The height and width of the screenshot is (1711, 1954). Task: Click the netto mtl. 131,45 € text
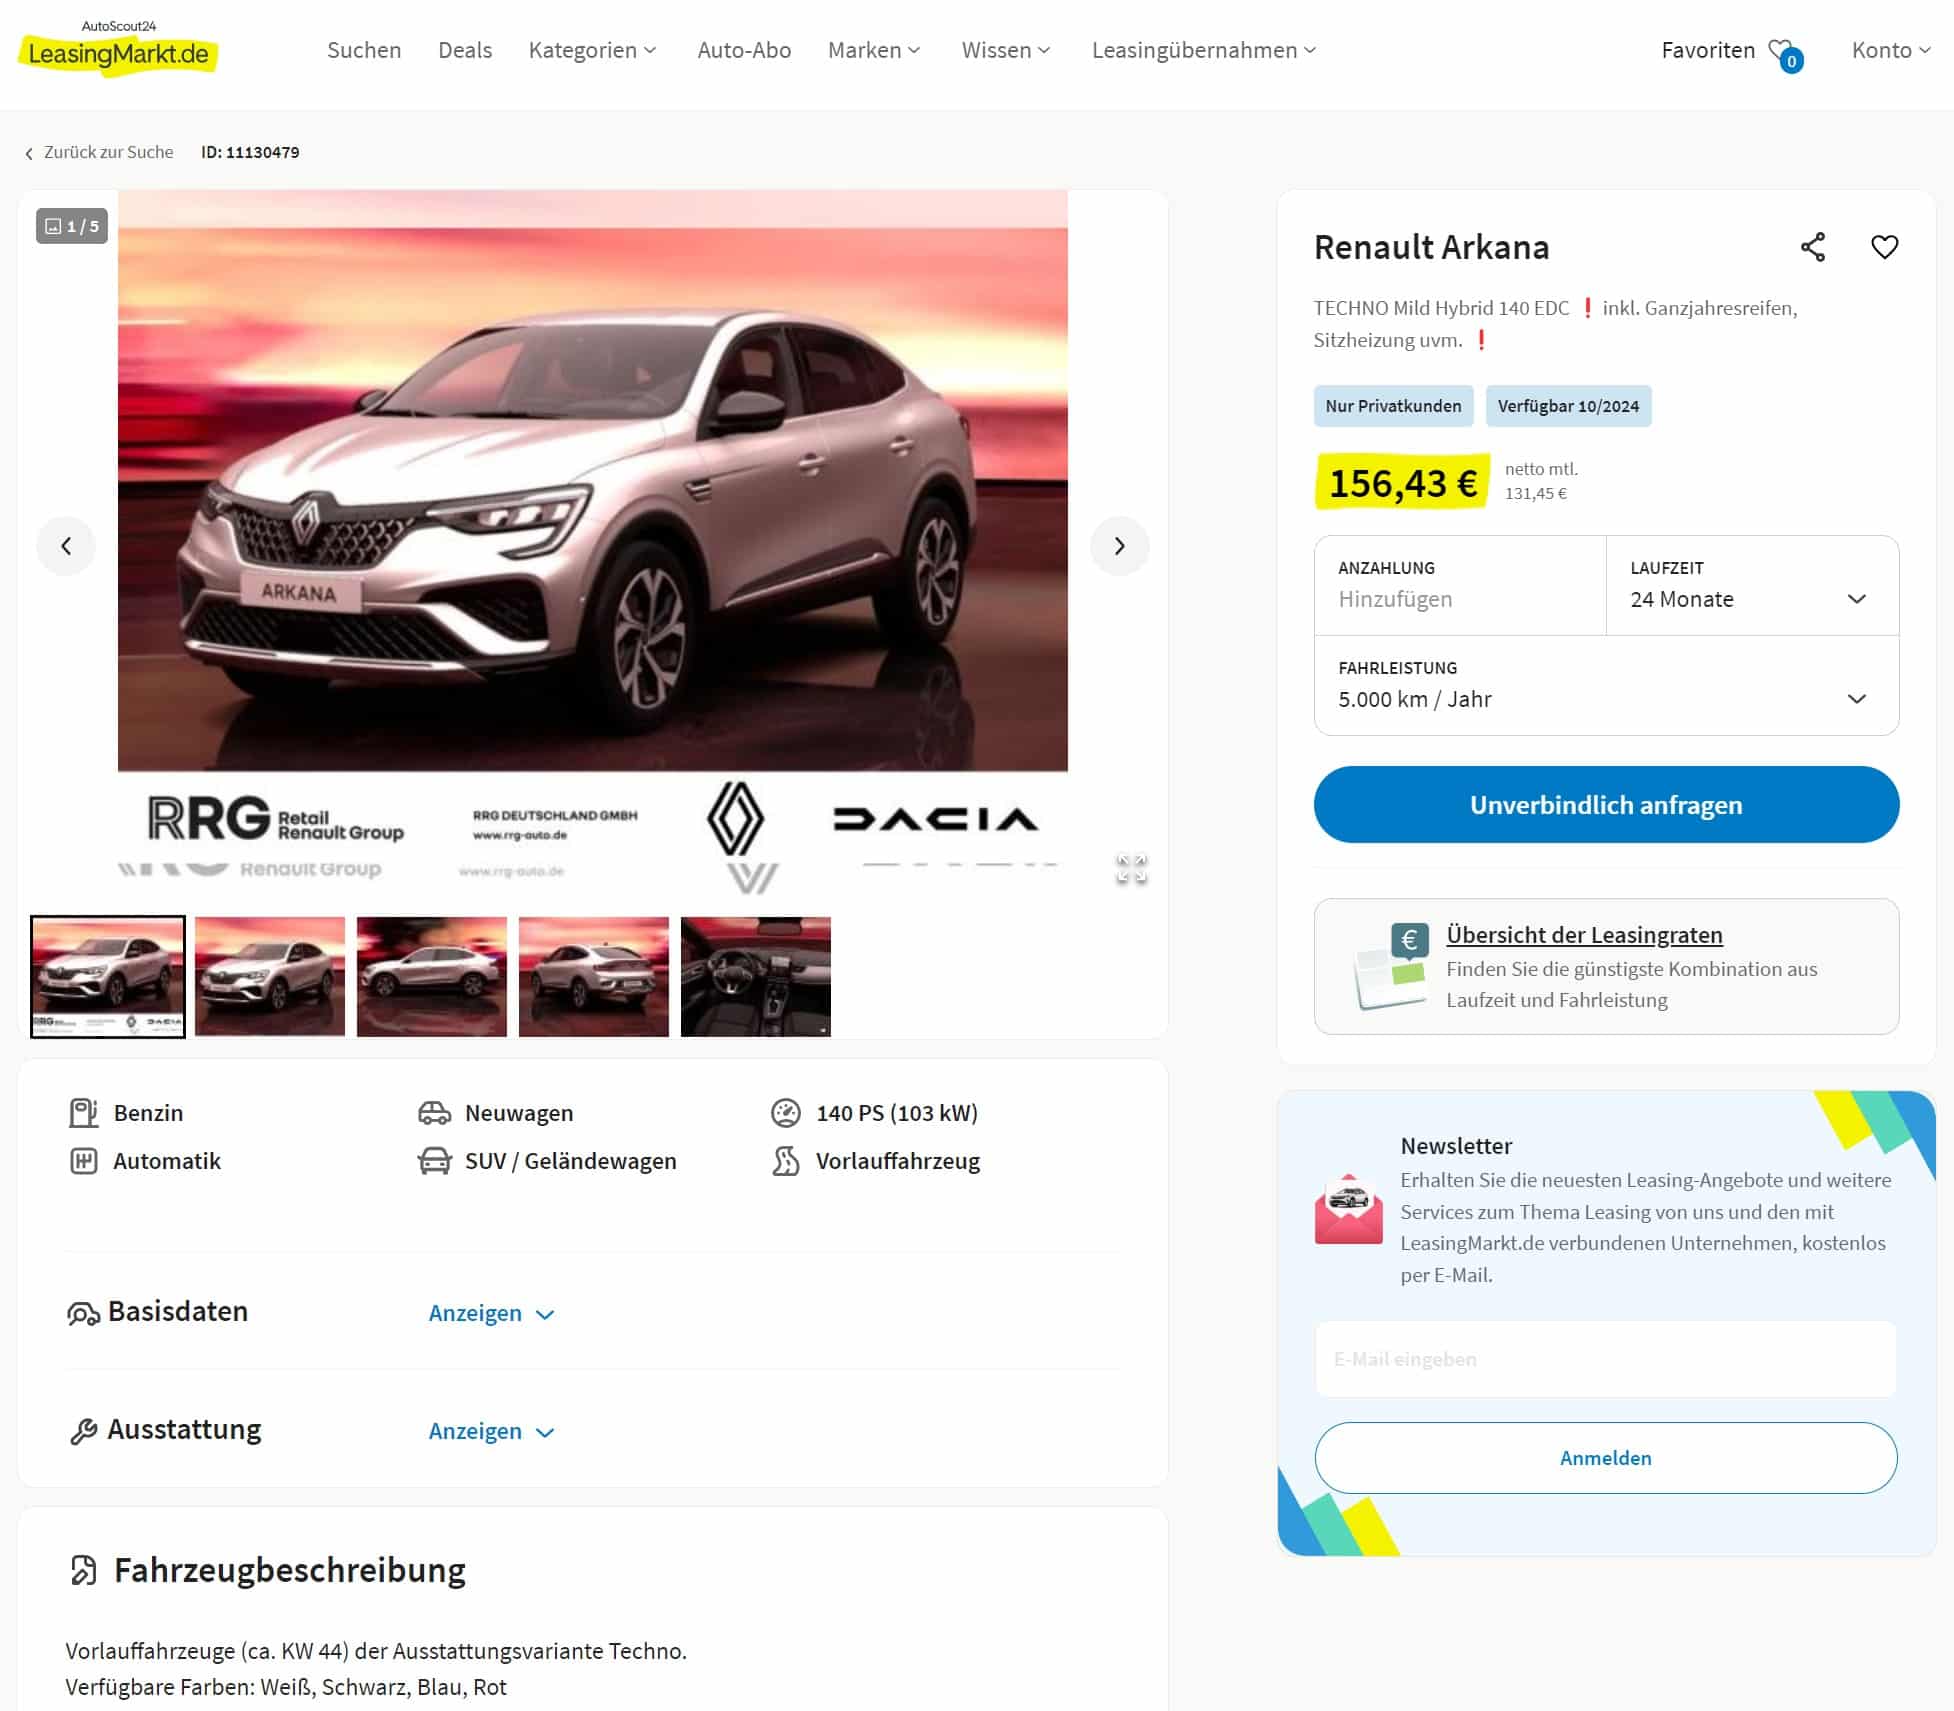1541,481
